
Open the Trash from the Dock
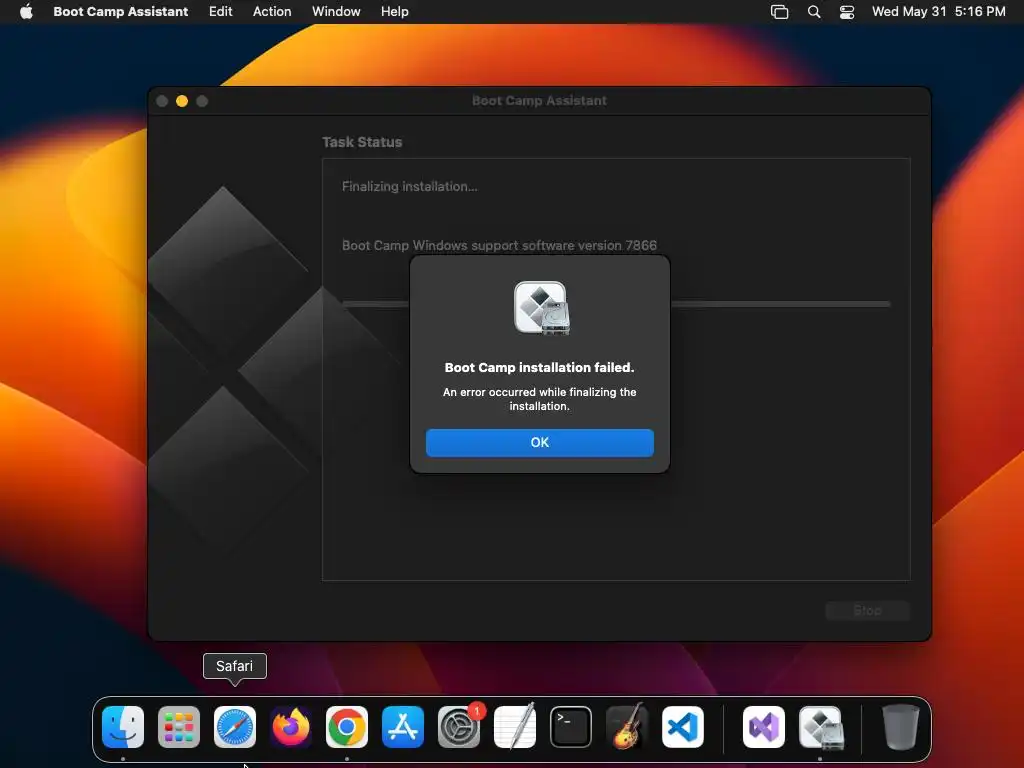pos(901,726)
